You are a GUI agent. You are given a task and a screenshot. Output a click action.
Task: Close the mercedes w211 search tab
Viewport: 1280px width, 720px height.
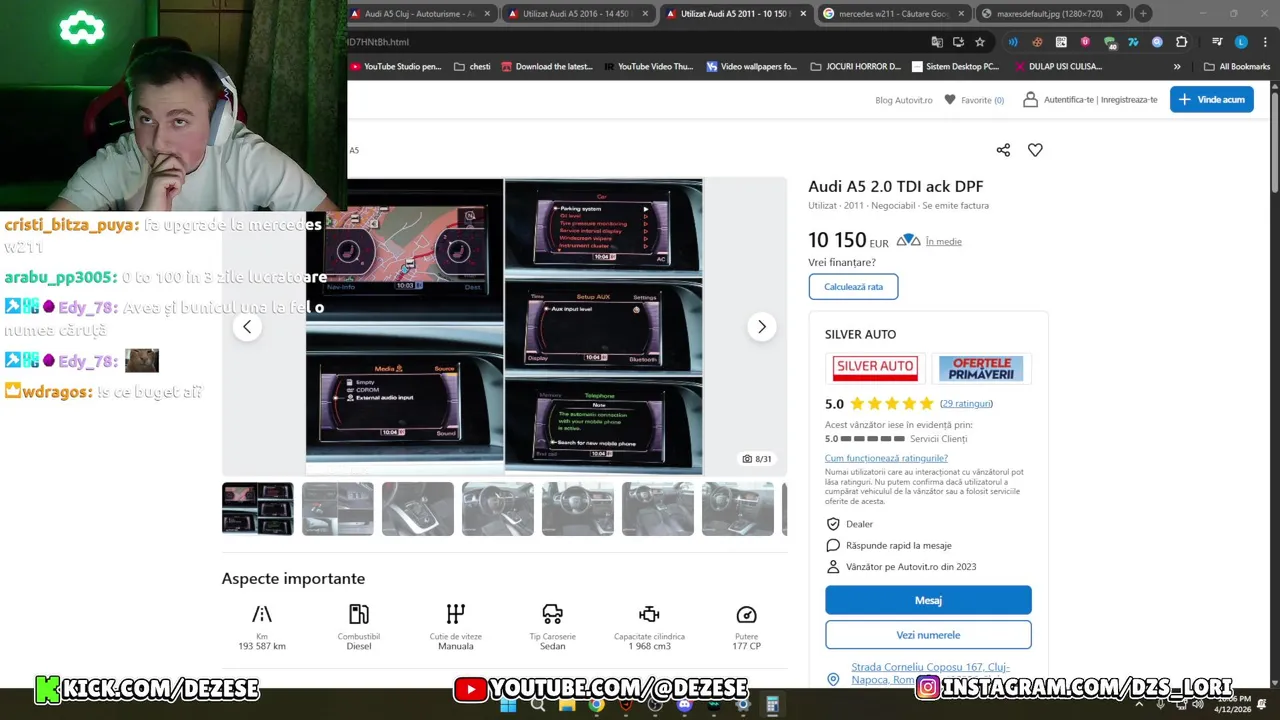pos(961,14)
